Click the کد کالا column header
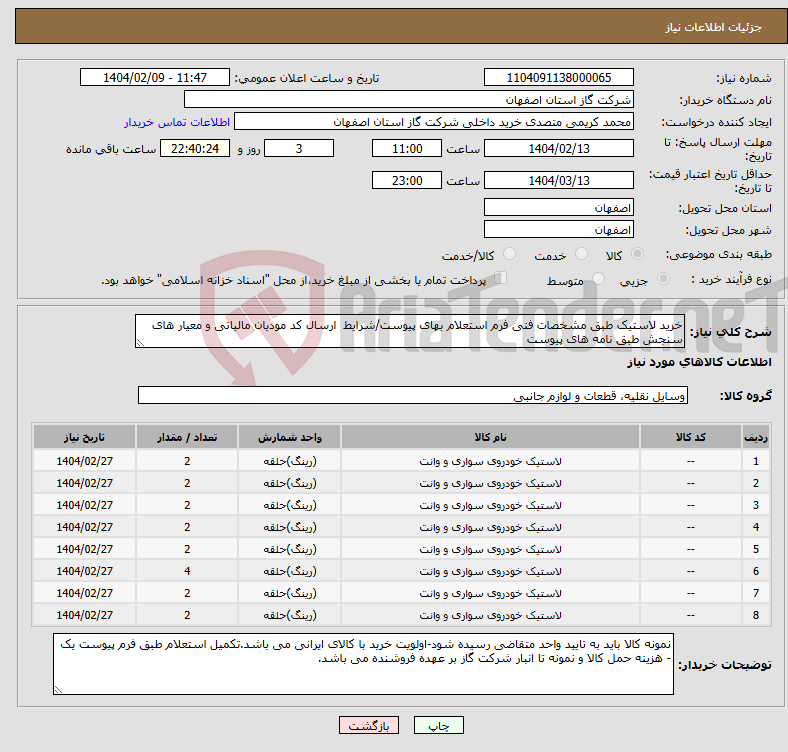Image resolution: width=788 pixels, height=752 pixels. click(691, 437)
